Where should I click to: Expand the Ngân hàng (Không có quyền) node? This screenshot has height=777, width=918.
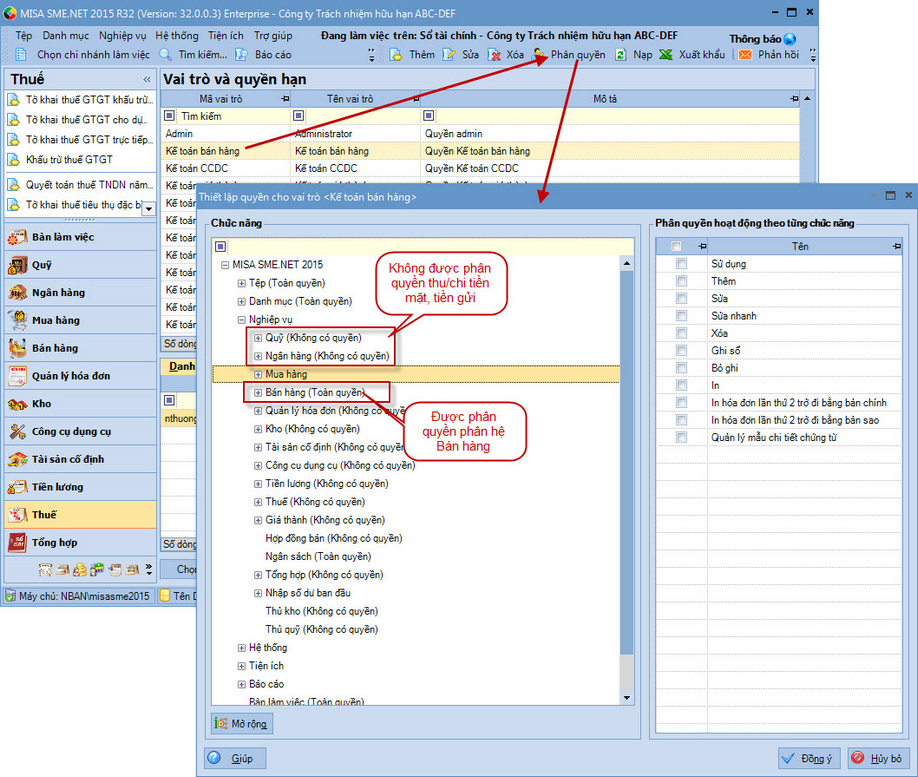[x=258, y=356]
